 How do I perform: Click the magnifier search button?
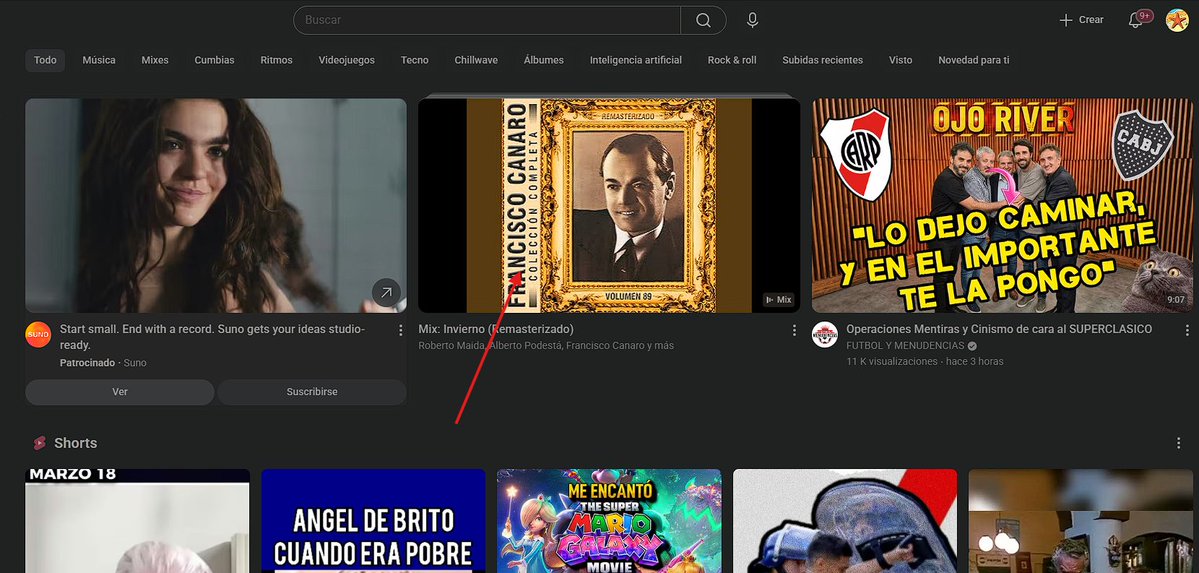703,20
